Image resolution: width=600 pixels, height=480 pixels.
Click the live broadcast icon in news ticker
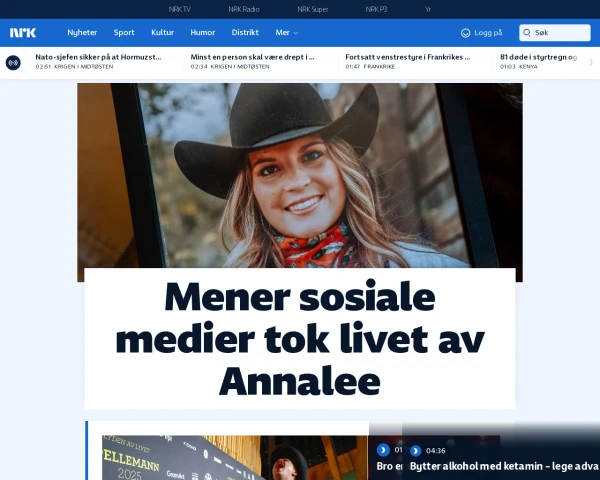click(13, 62)
